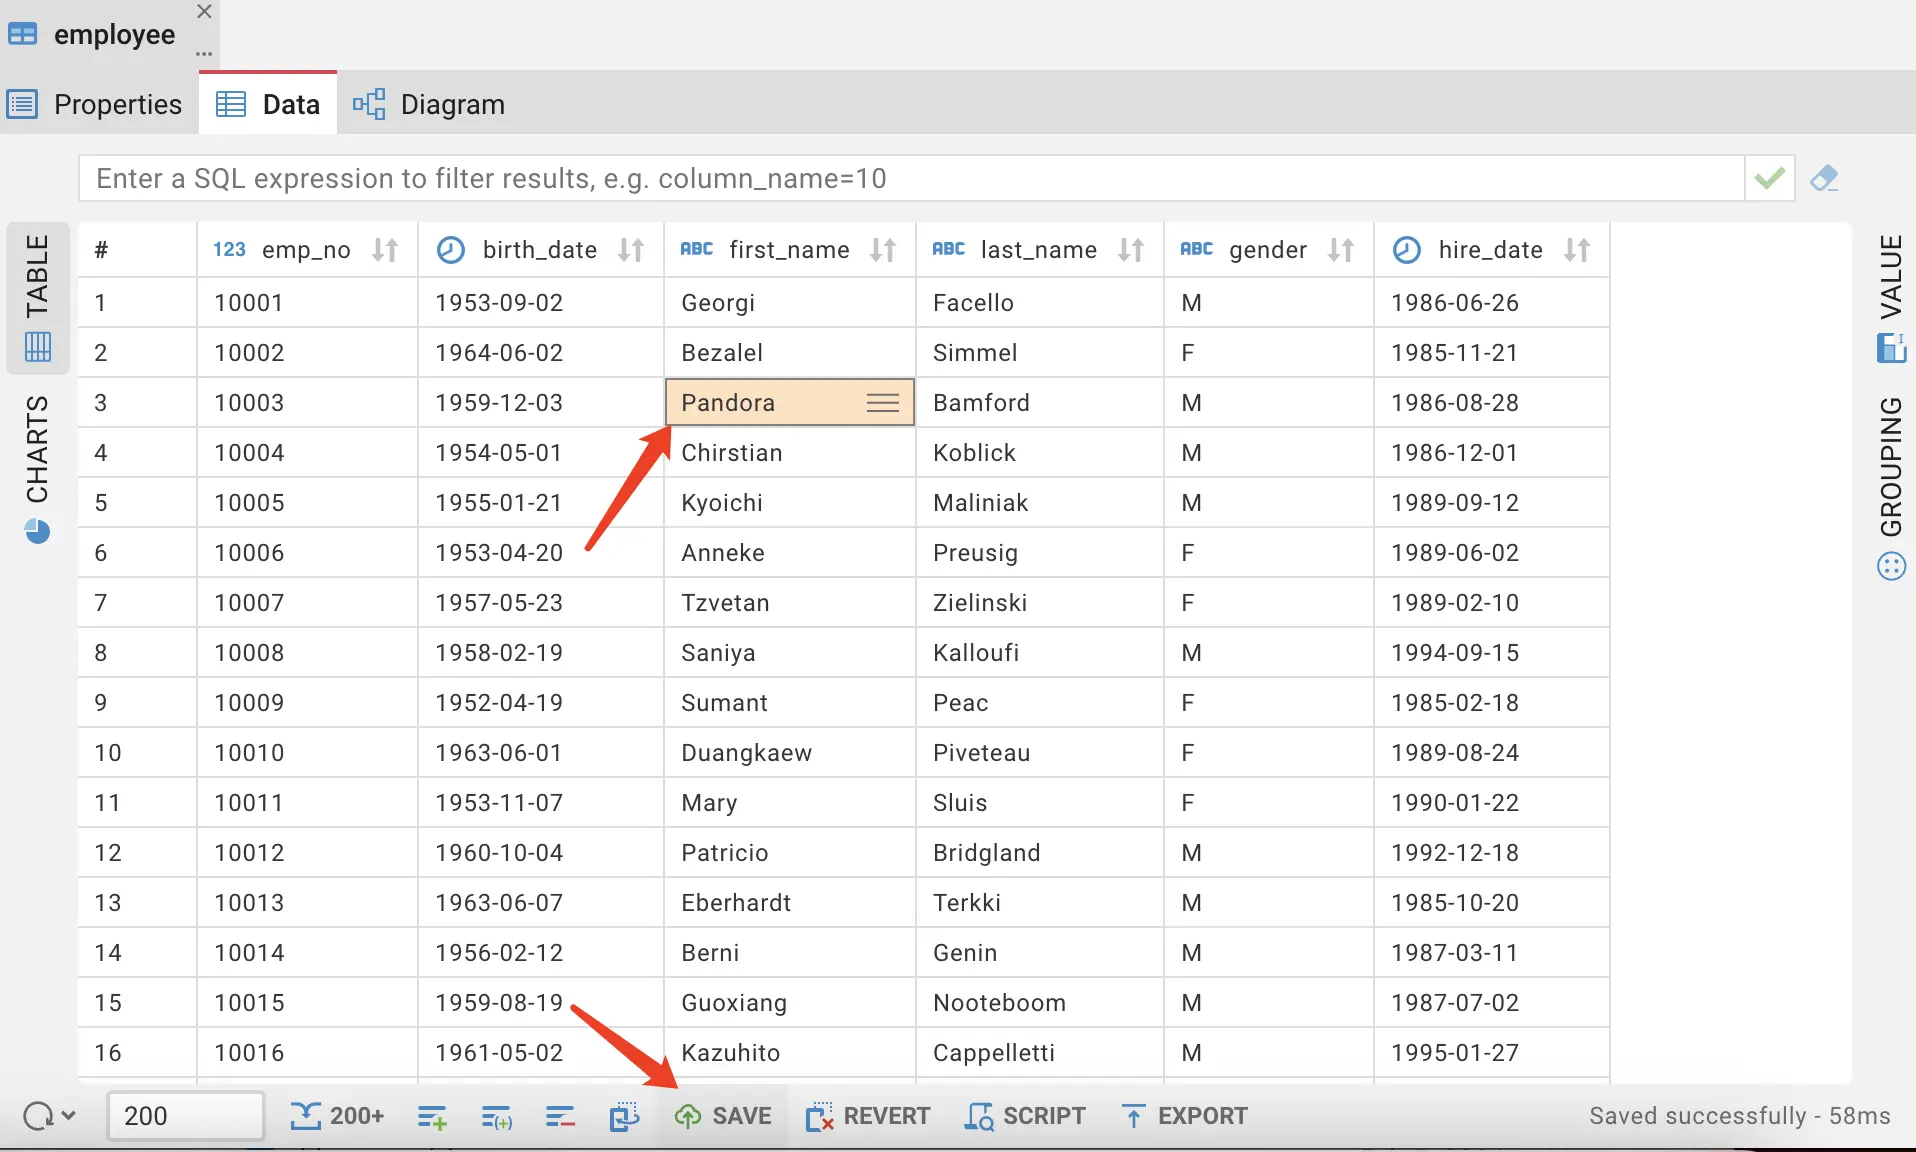Click the apply filter checkmark icon
The width and height of the screenshot is (1916, 1152).
pos(1769,179)
